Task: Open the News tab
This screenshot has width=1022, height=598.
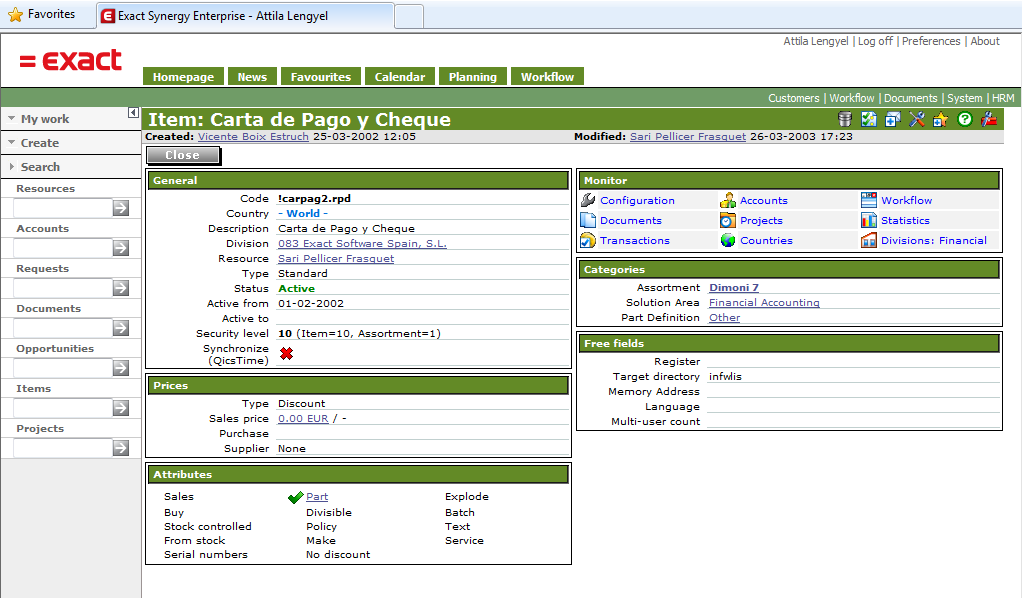Action: [252, 76]
